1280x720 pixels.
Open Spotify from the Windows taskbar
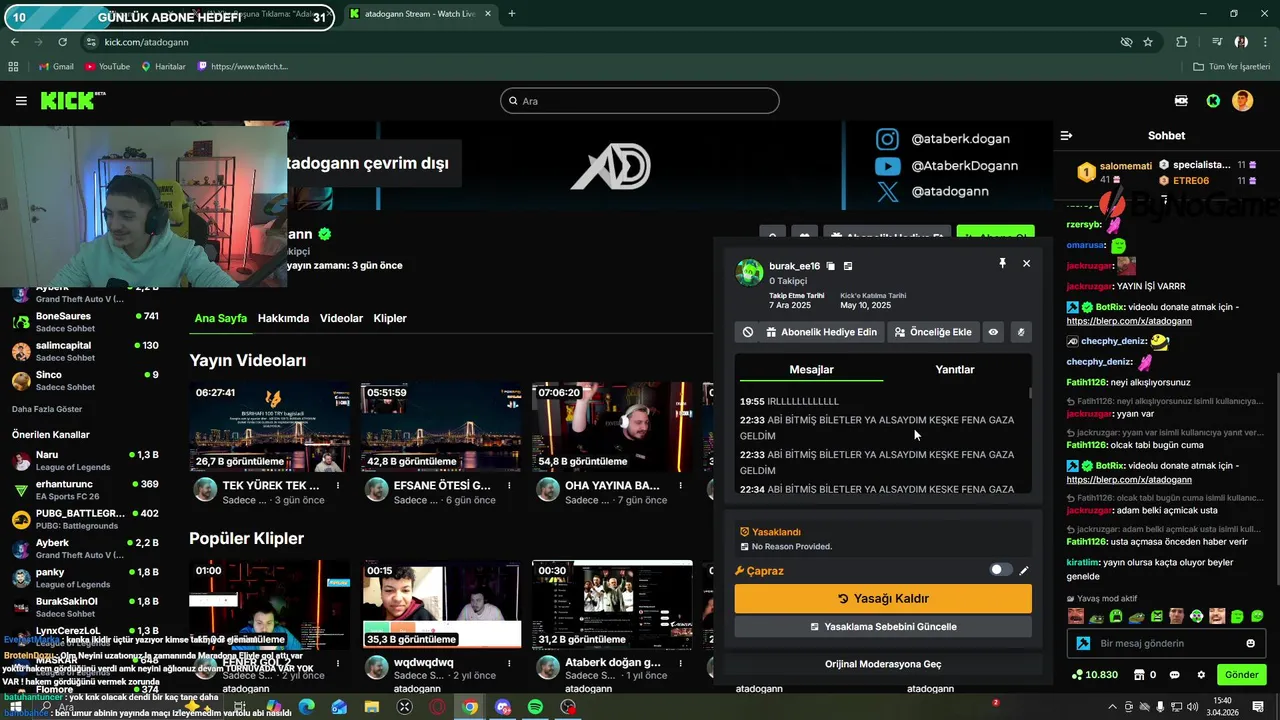[535, 707]
